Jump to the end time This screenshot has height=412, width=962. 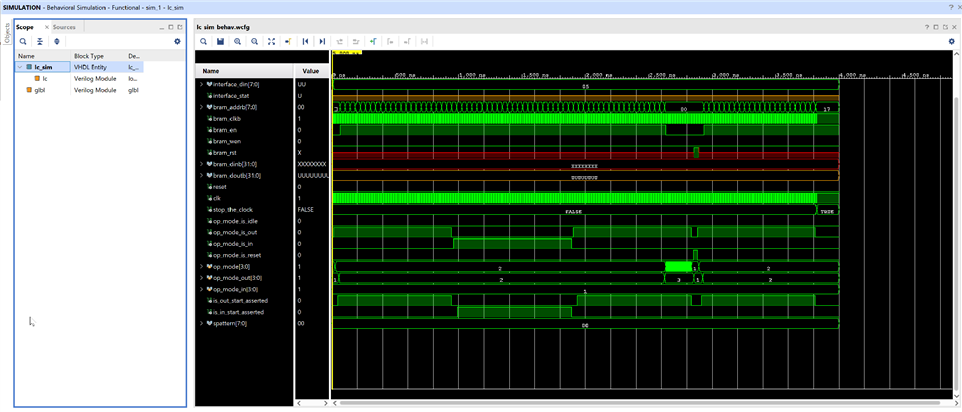(322, 42)
